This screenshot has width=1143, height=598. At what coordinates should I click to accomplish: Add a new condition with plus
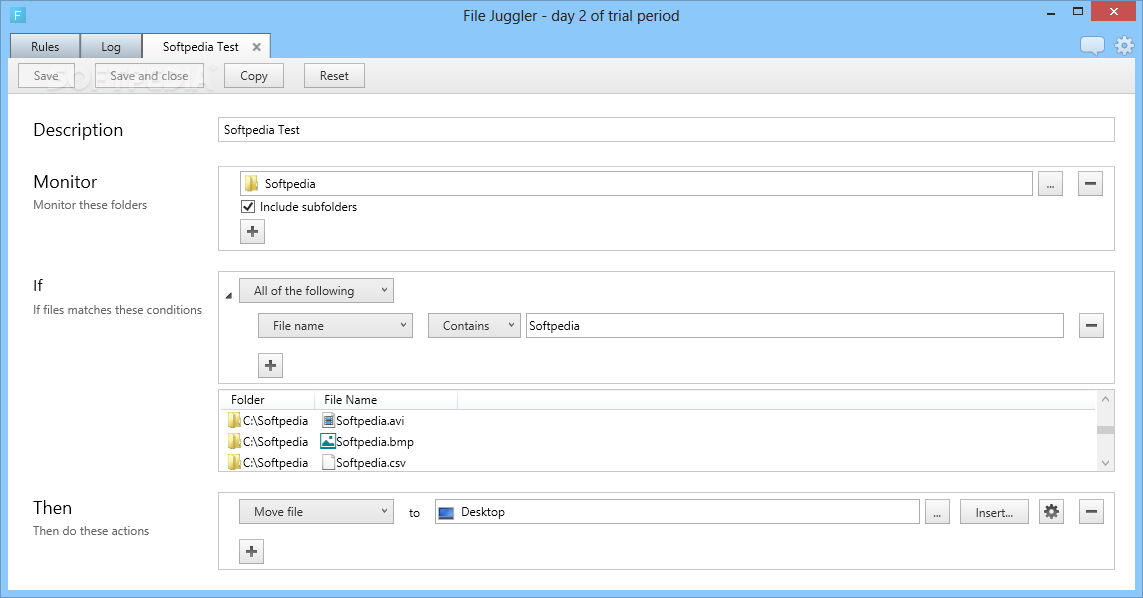point(270,365)
